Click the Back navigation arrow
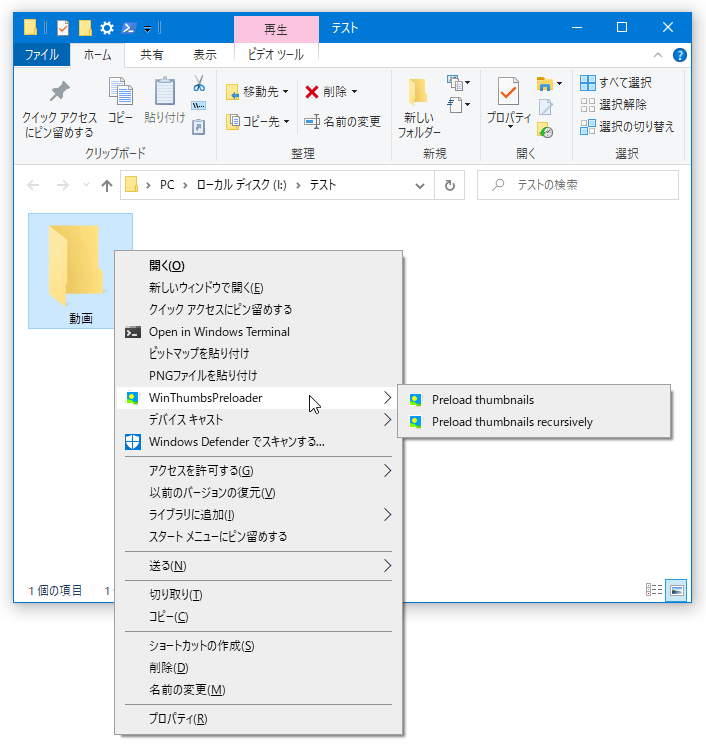Viewport: 706px width, 747px height. (33, 185)
